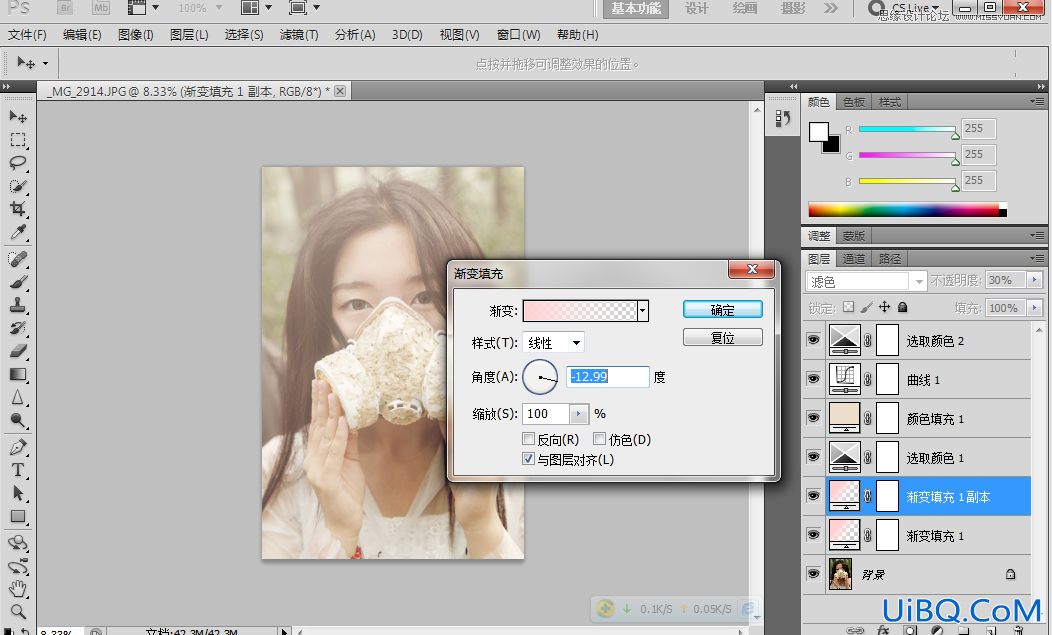
Task: Hide the 选取颜色 1 layer
Action: (813, 457)
